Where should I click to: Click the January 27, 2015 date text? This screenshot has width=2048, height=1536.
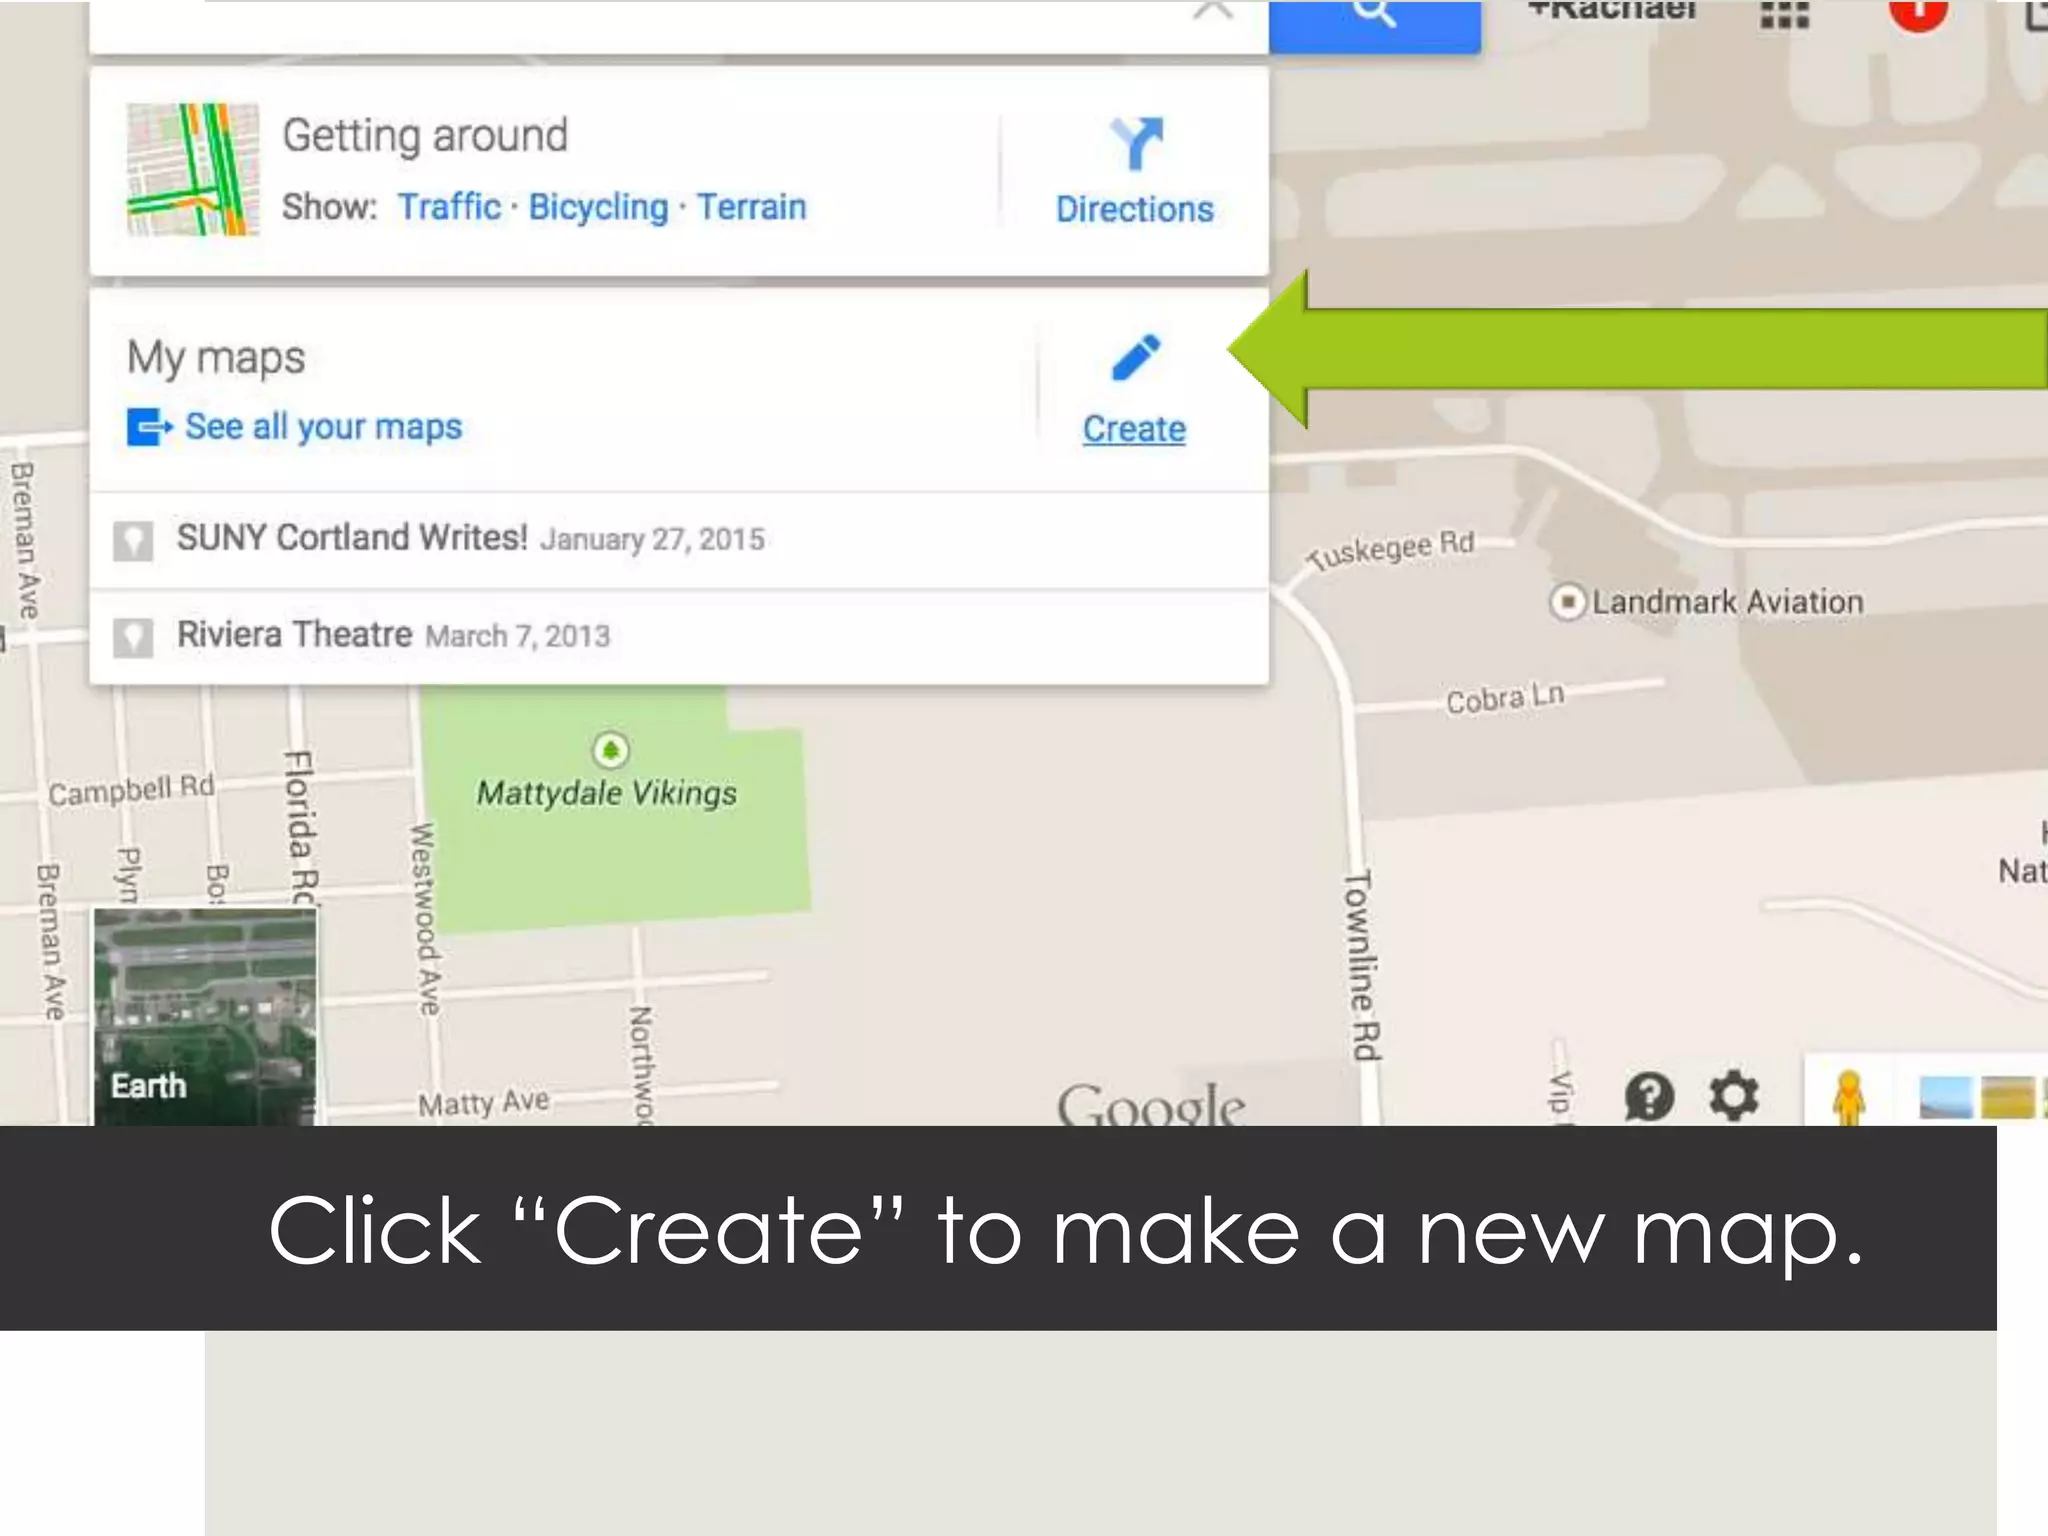click(x=653, y=540)
